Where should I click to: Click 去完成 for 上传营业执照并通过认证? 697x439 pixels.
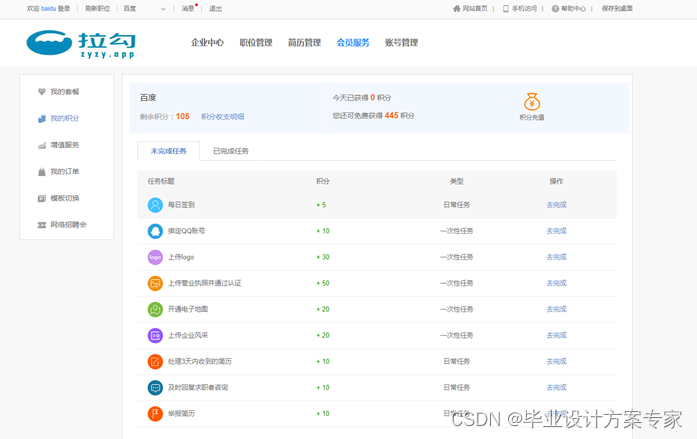click(557, 283)
